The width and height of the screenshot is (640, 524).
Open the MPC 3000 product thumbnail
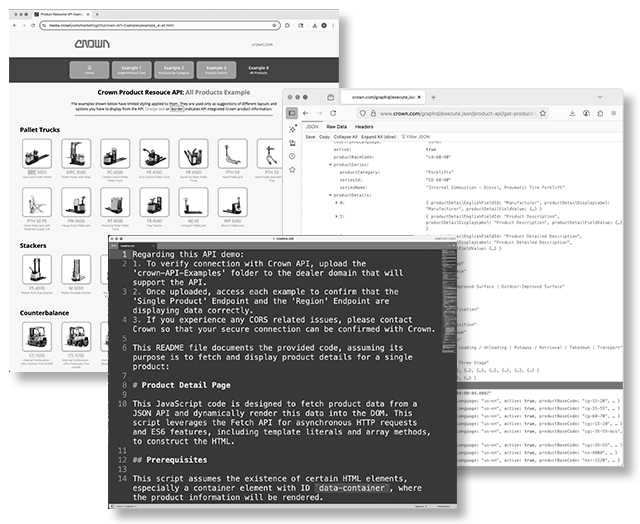point(76,153)
